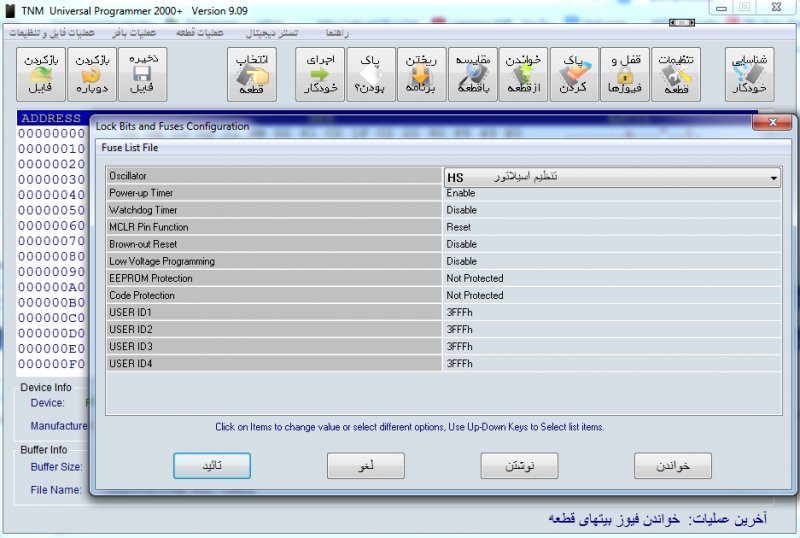Select the Power-up Timer row

[x=444, y=193]
